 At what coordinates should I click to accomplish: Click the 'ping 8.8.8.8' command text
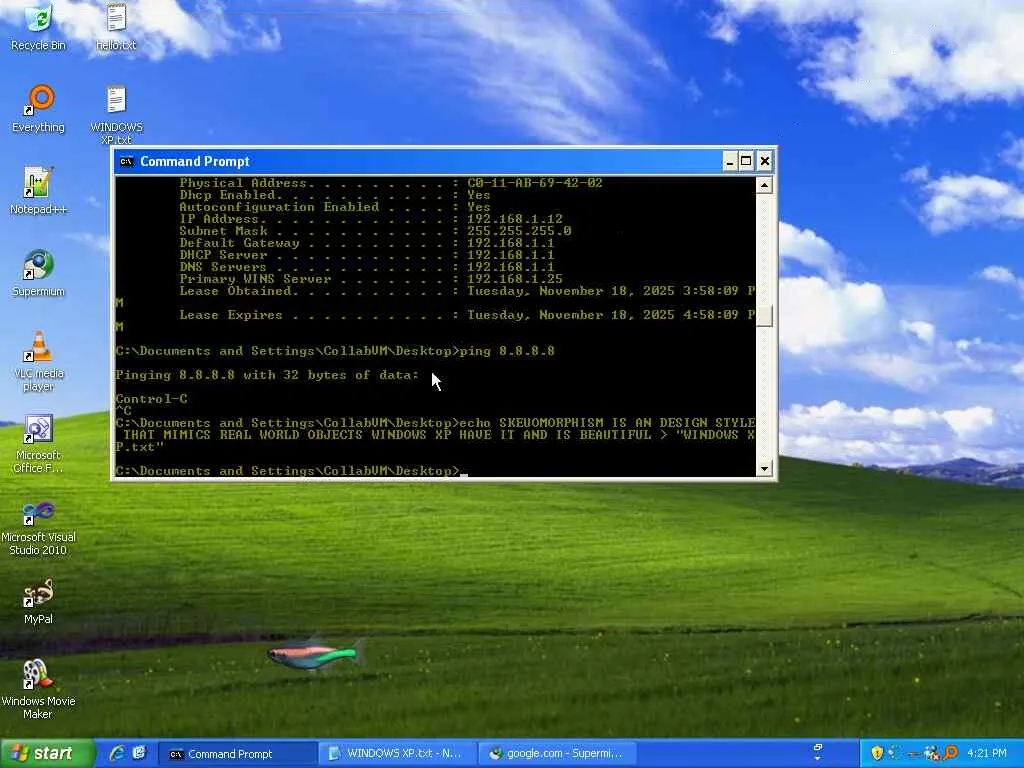click(507, 351)
